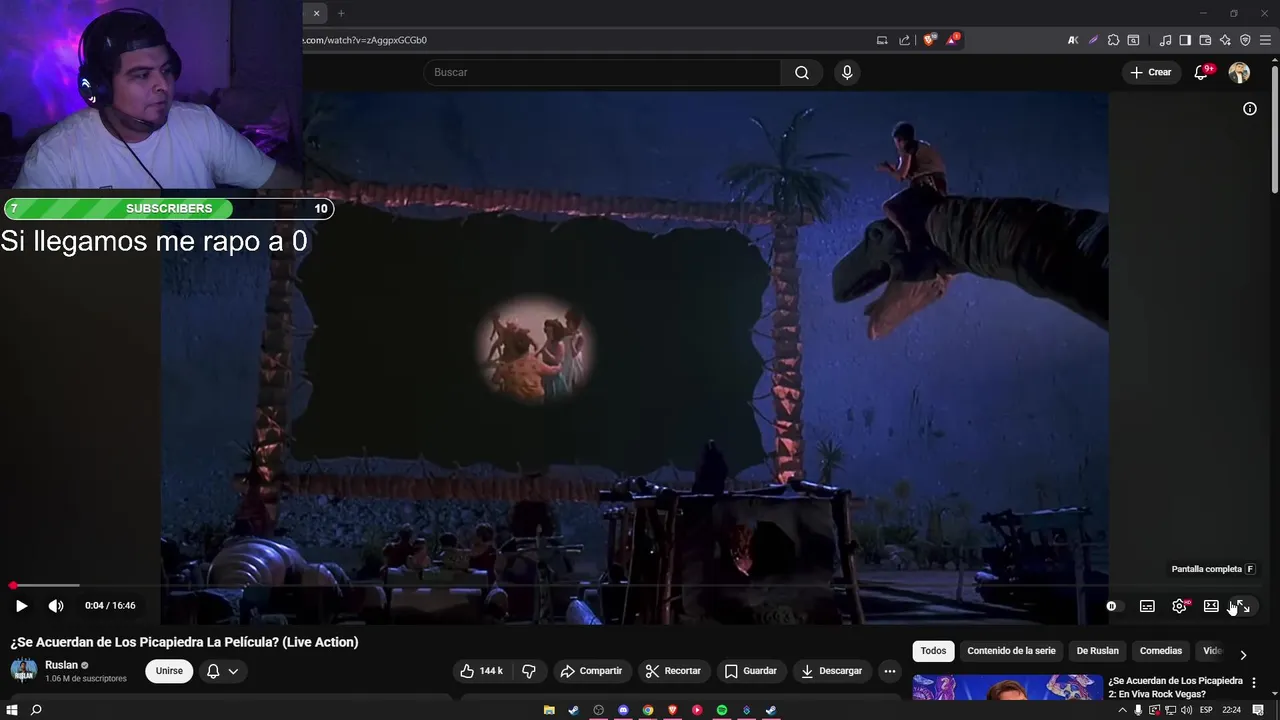Screen dimensions: 1280x720
Task: Open the browser hamburger main menu
Action: tap(1265, 40)
